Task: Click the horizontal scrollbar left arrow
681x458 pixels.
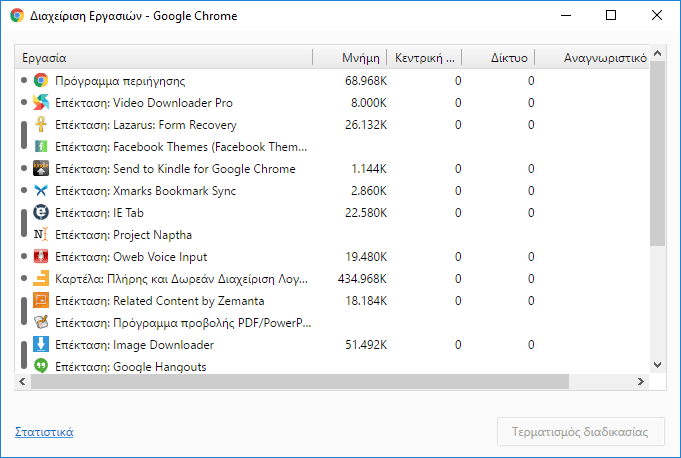Action: coord(23,382)
